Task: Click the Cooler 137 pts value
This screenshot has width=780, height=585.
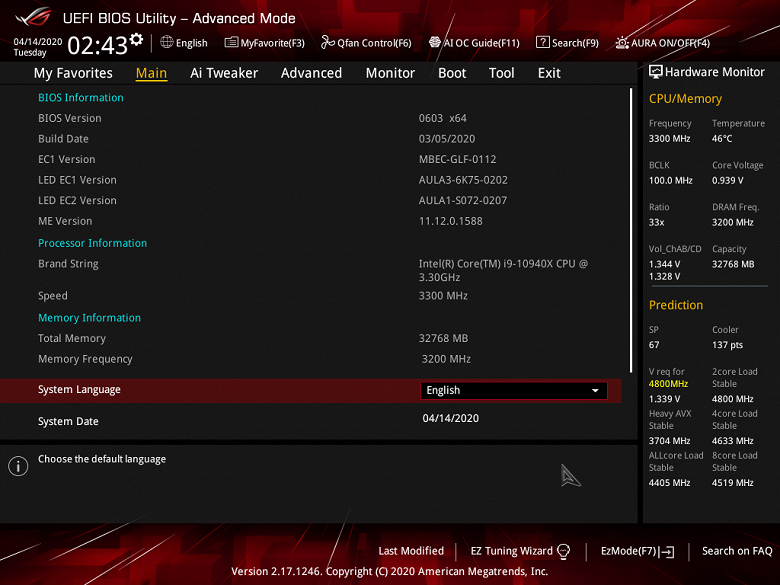Action: click(x=727, y=345)
